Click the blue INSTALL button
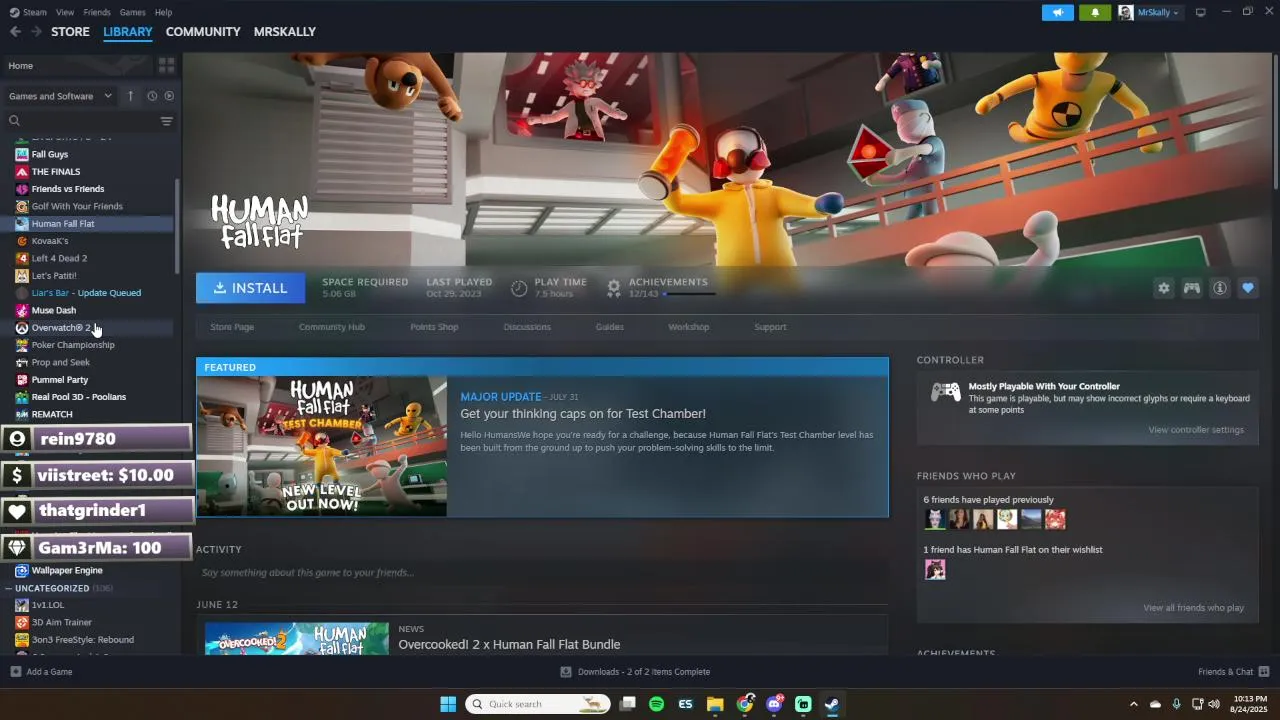1280x720 pixels. 250,288
